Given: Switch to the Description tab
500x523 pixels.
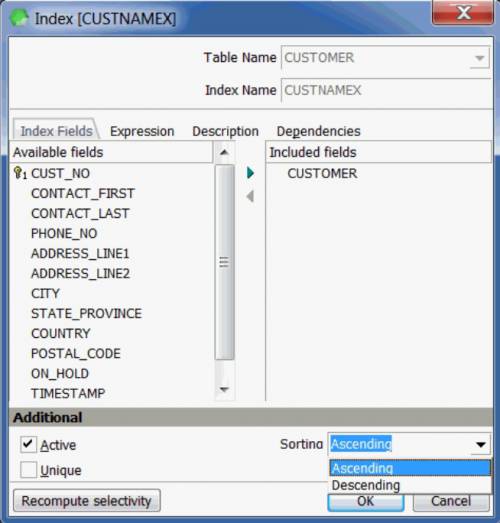Looking at the screenshot, I should click(x=225, y=131).
